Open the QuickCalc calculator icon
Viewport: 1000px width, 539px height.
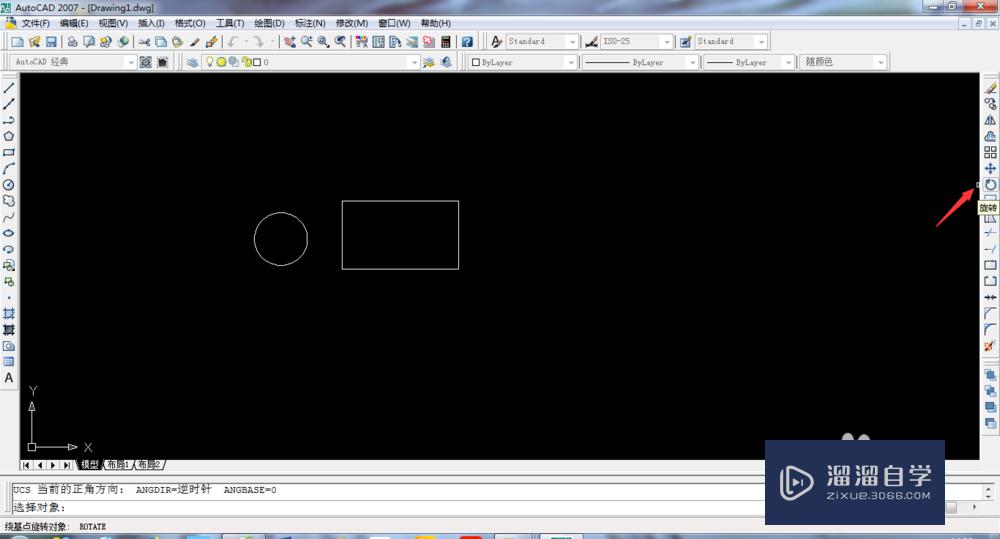tap(446, 41)
